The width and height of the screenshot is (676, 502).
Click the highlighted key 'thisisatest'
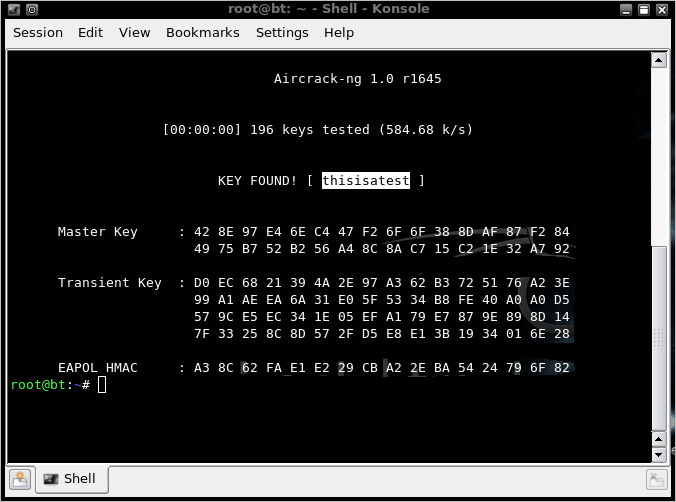click(x=366, y=180)
